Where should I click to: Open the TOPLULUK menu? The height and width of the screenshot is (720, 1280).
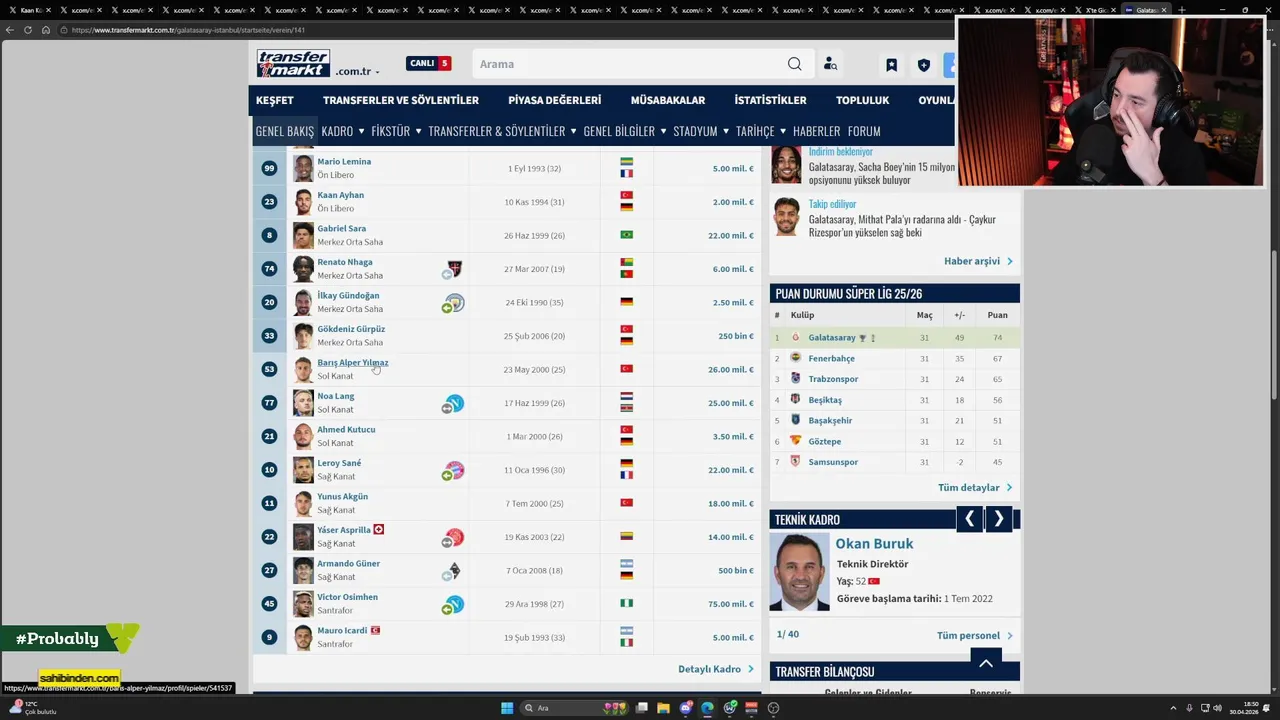pyautogui.click(x=862, y=100)
